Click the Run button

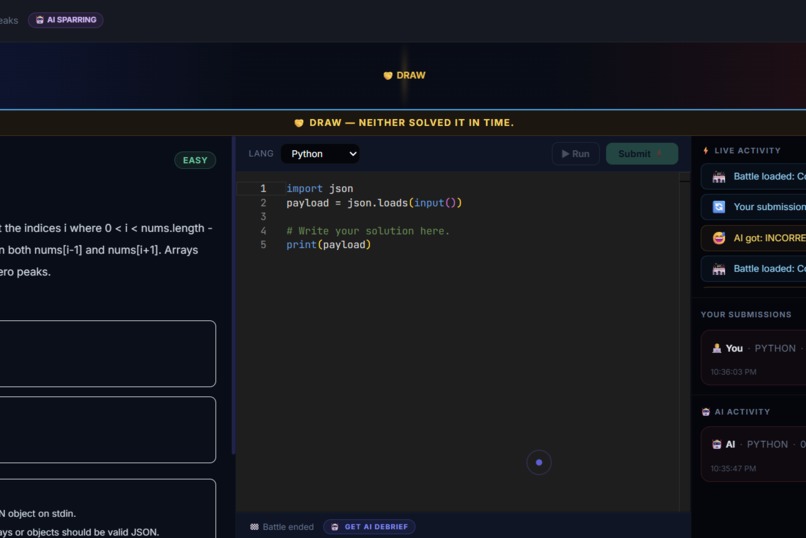coord(575,154)
